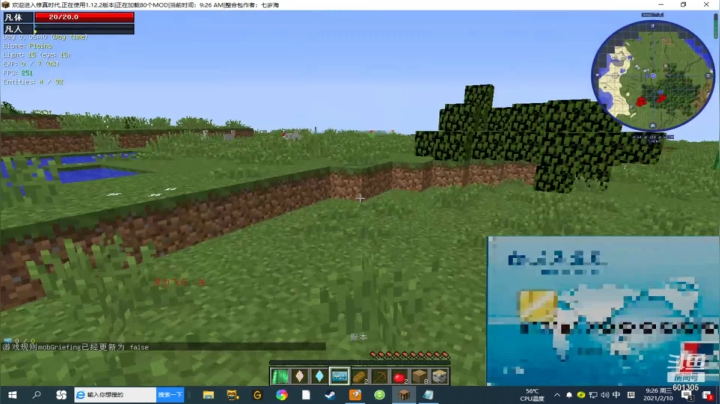Switch to Minecraft crafting-table taskbar icon
720x404 pixels.
tap(404, 395)
